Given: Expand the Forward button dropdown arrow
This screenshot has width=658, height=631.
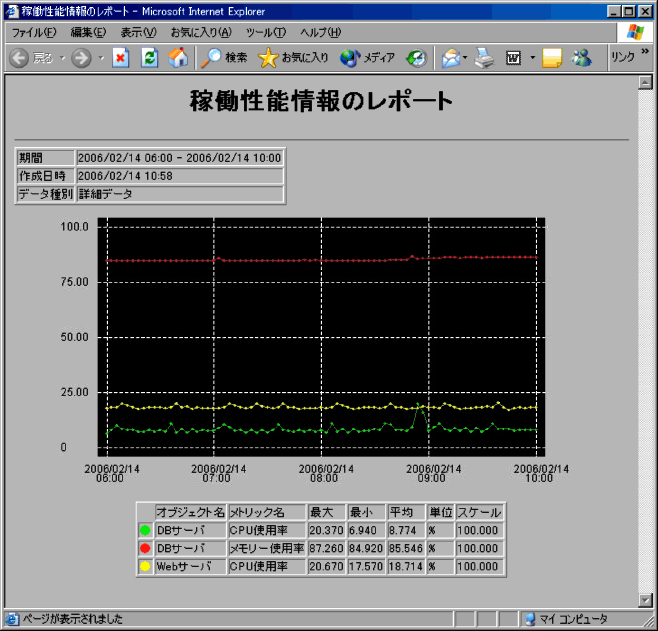Looking at the screenshot, I should (x=101, y=58).
